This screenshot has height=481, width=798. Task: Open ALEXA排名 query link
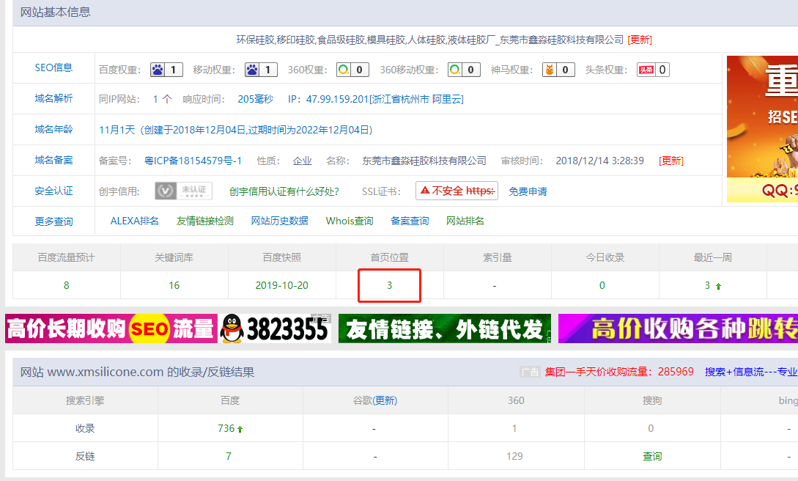click(134, 221)
